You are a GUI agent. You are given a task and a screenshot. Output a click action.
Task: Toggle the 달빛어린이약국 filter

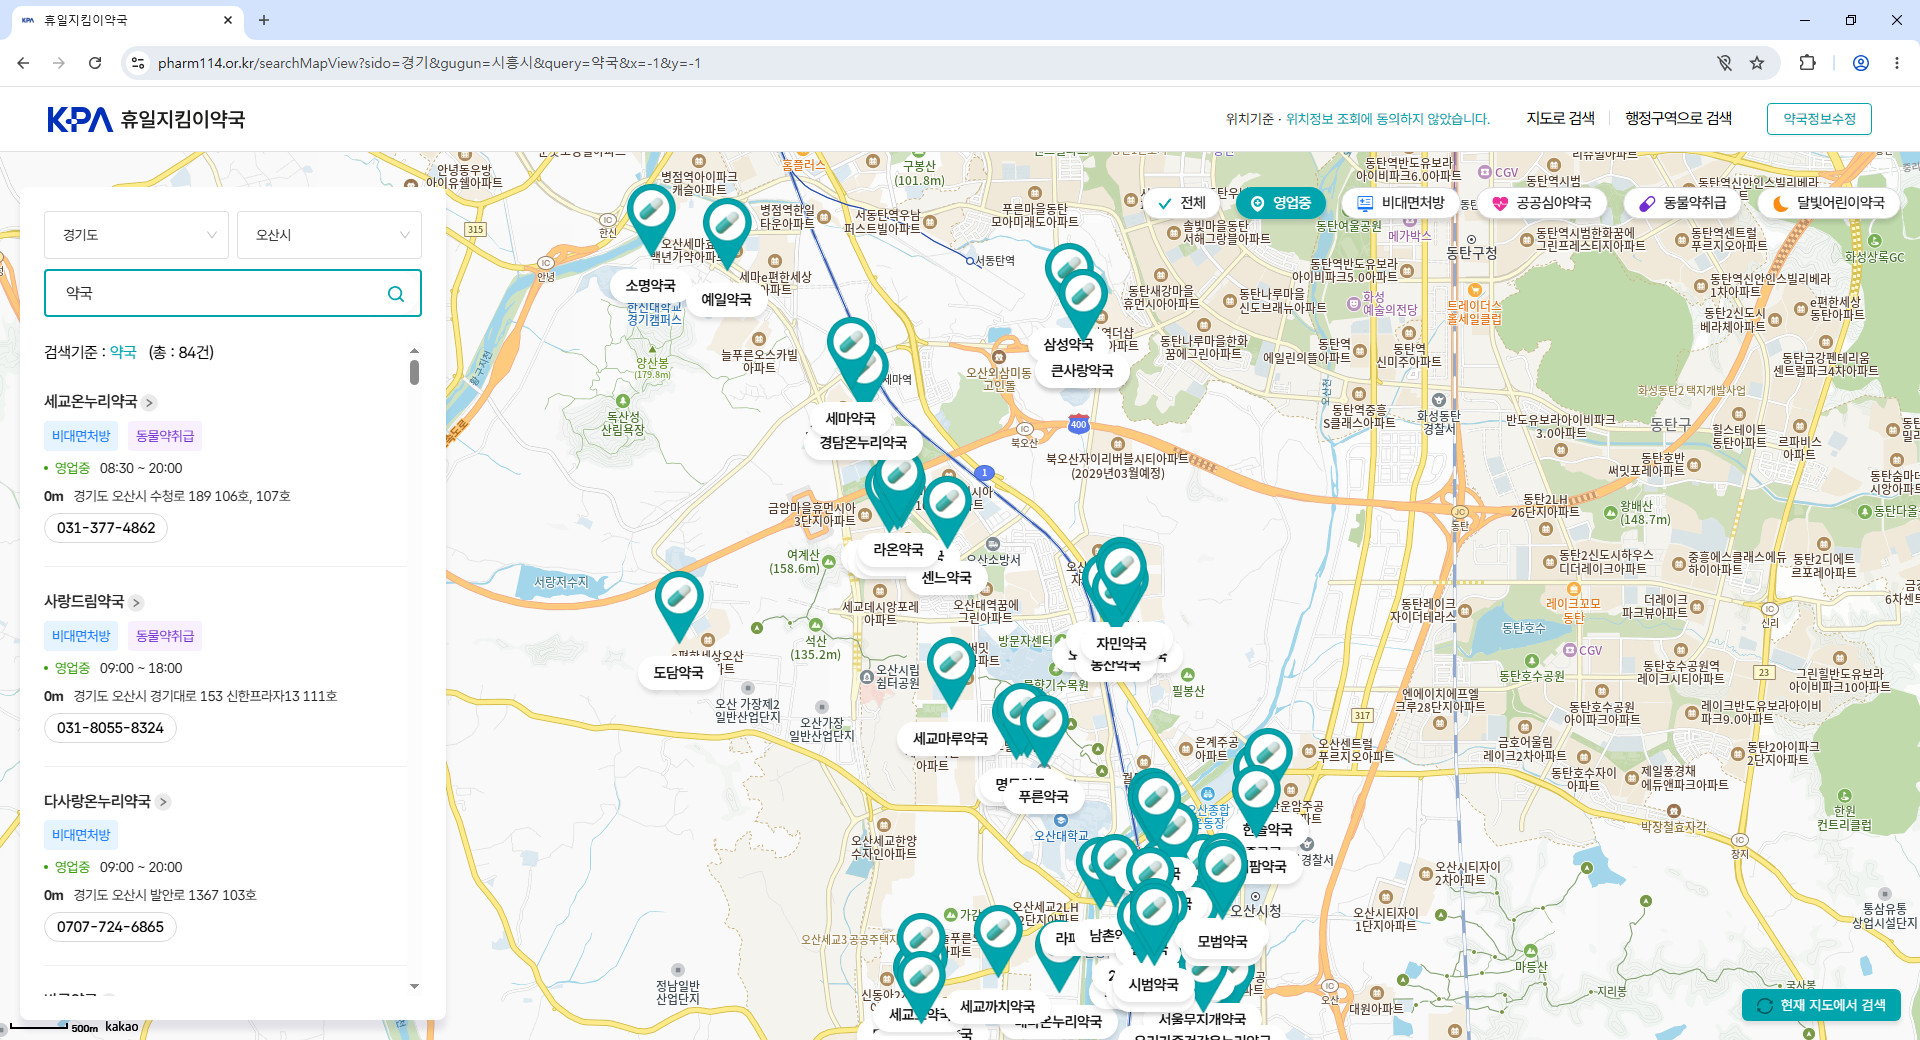click(1828, 203)
